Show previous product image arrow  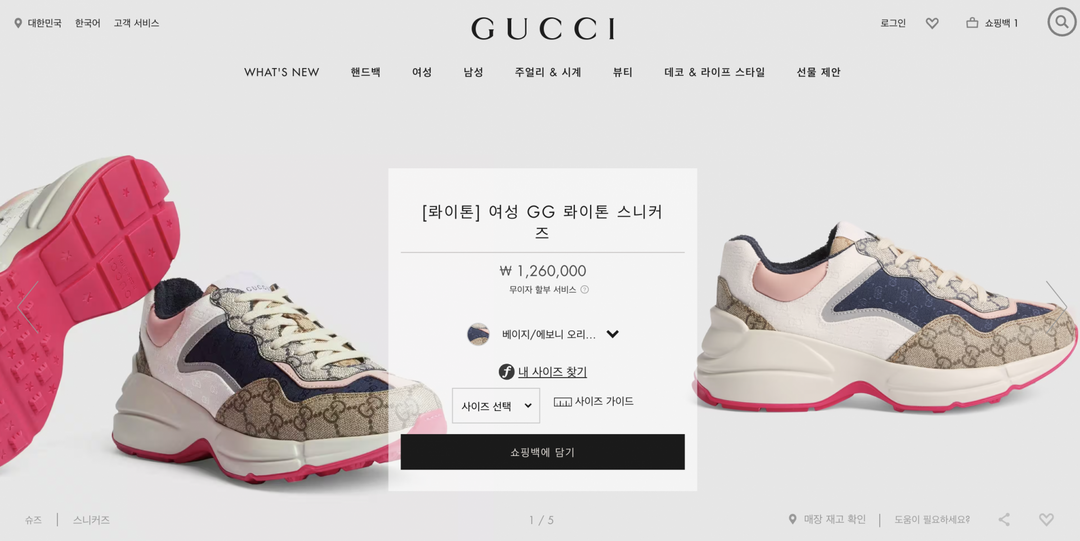pyautogui.click(x=28, y=307)
